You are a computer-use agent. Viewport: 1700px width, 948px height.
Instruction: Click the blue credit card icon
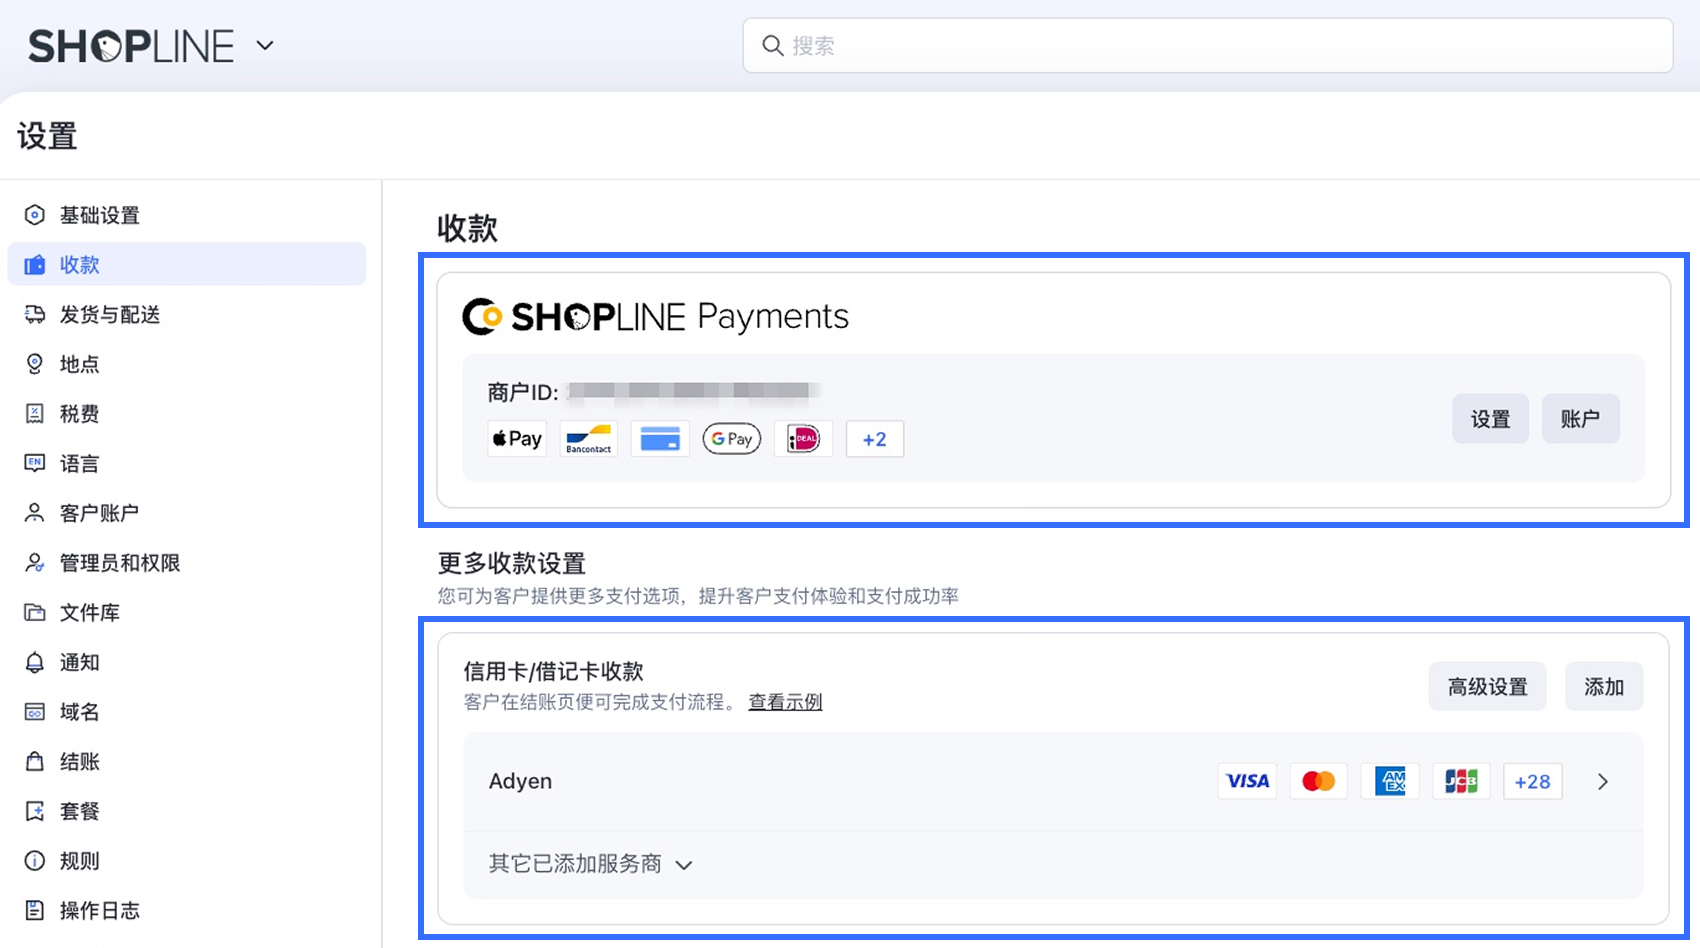point(660,439)
